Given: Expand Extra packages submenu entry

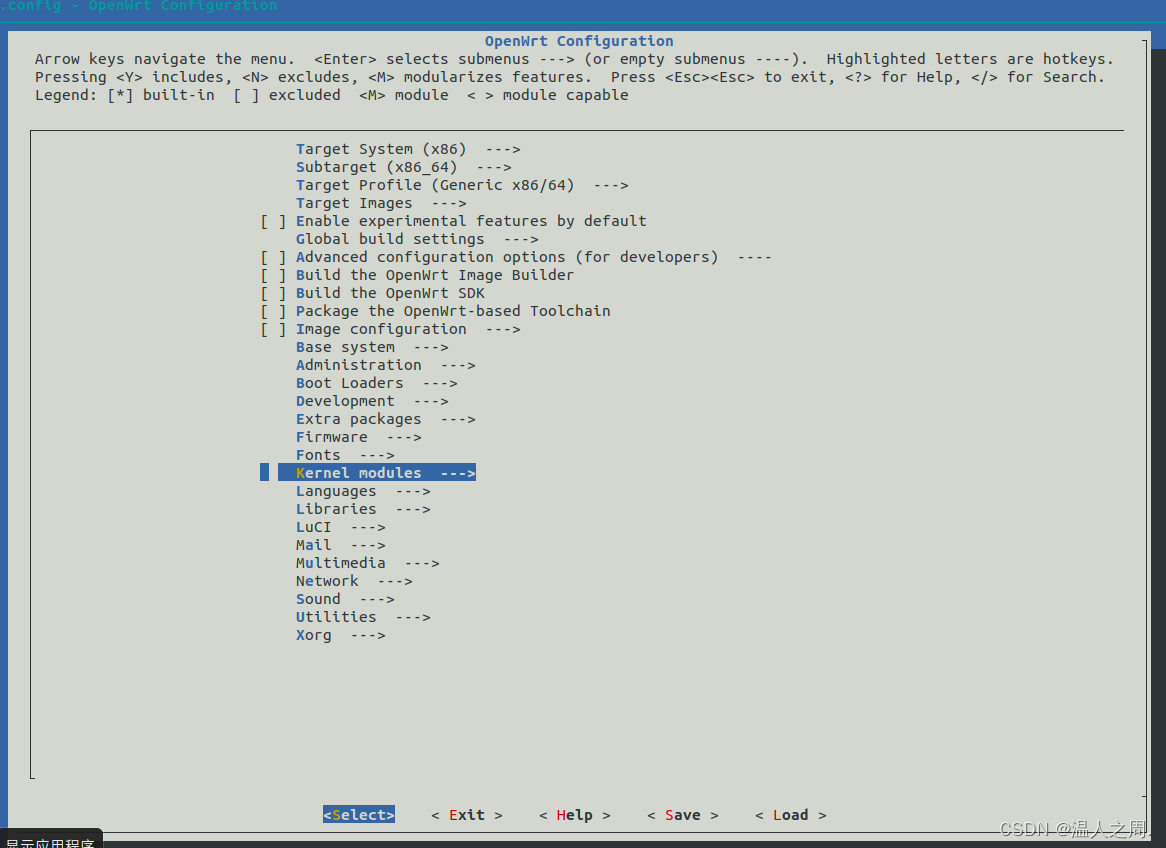Looking at the screenshot, I should click(385, 420).
